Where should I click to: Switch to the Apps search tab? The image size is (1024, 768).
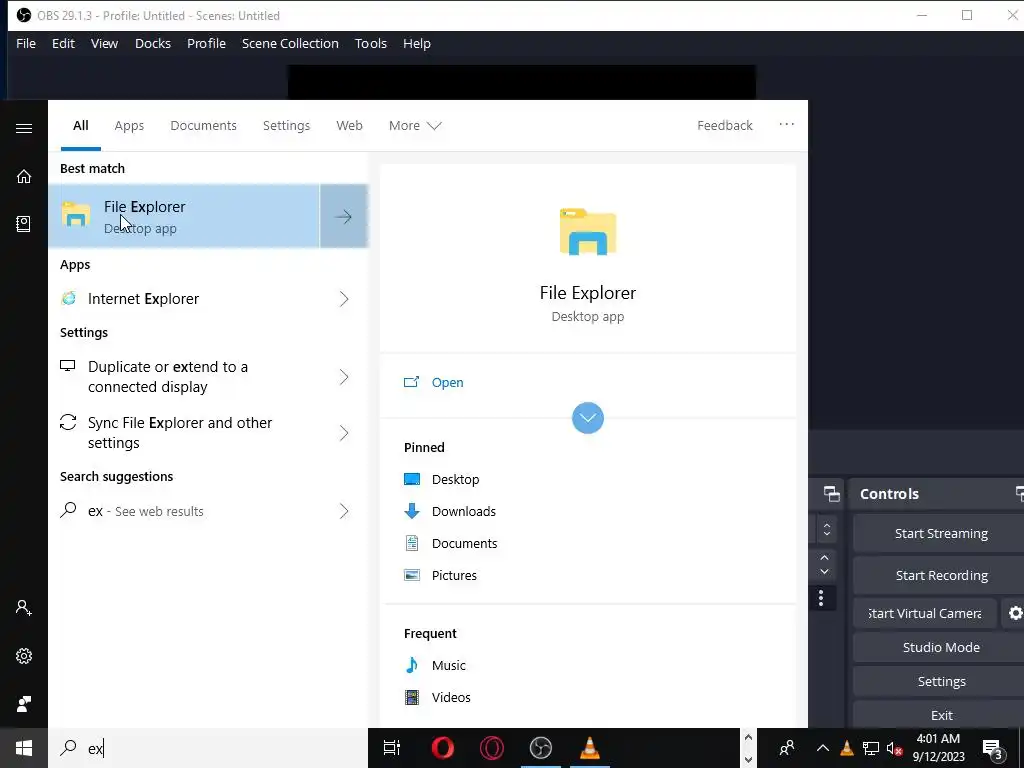(129, 125)
